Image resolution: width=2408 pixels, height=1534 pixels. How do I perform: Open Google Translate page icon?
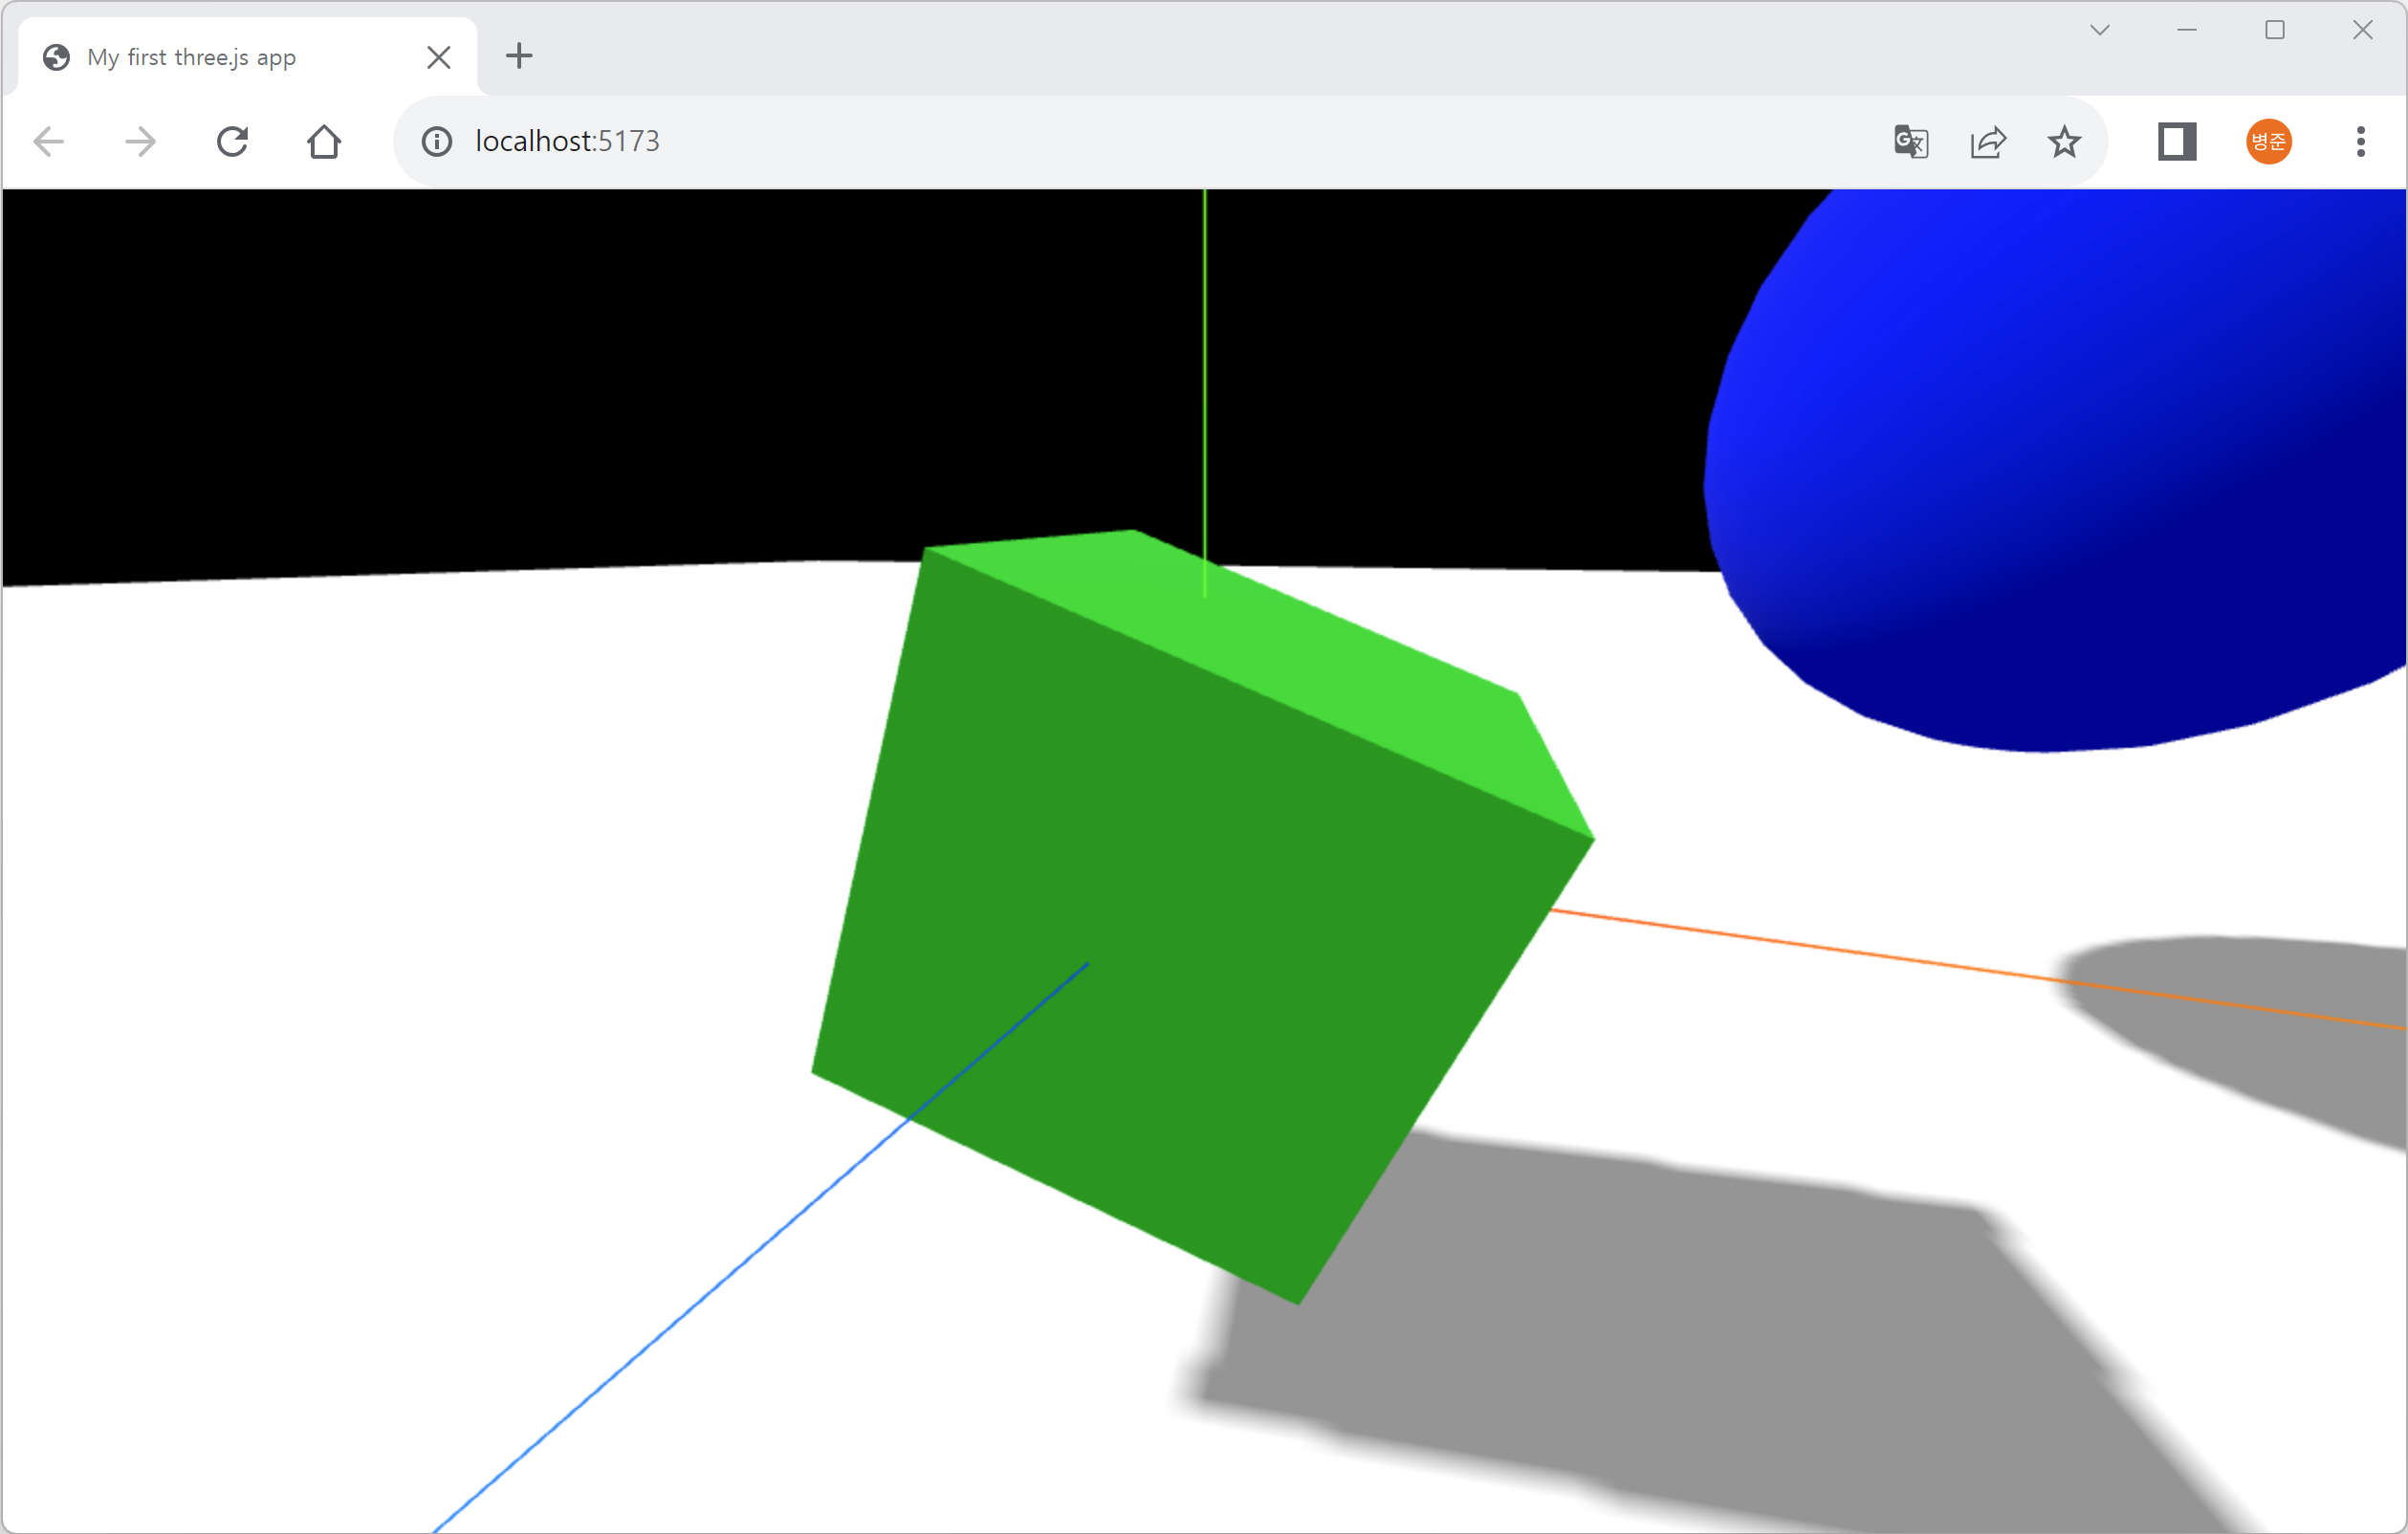point(1910,141)
